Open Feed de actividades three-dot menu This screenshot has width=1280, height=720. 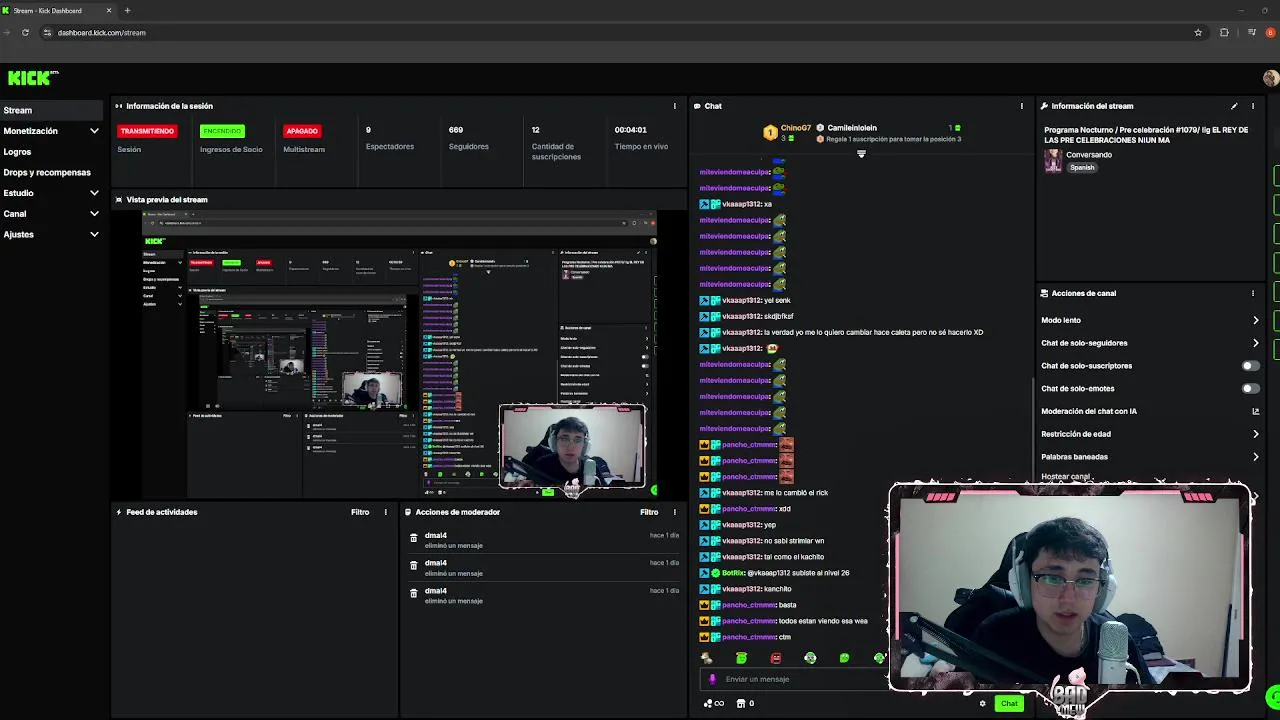(x=385, y=512)
